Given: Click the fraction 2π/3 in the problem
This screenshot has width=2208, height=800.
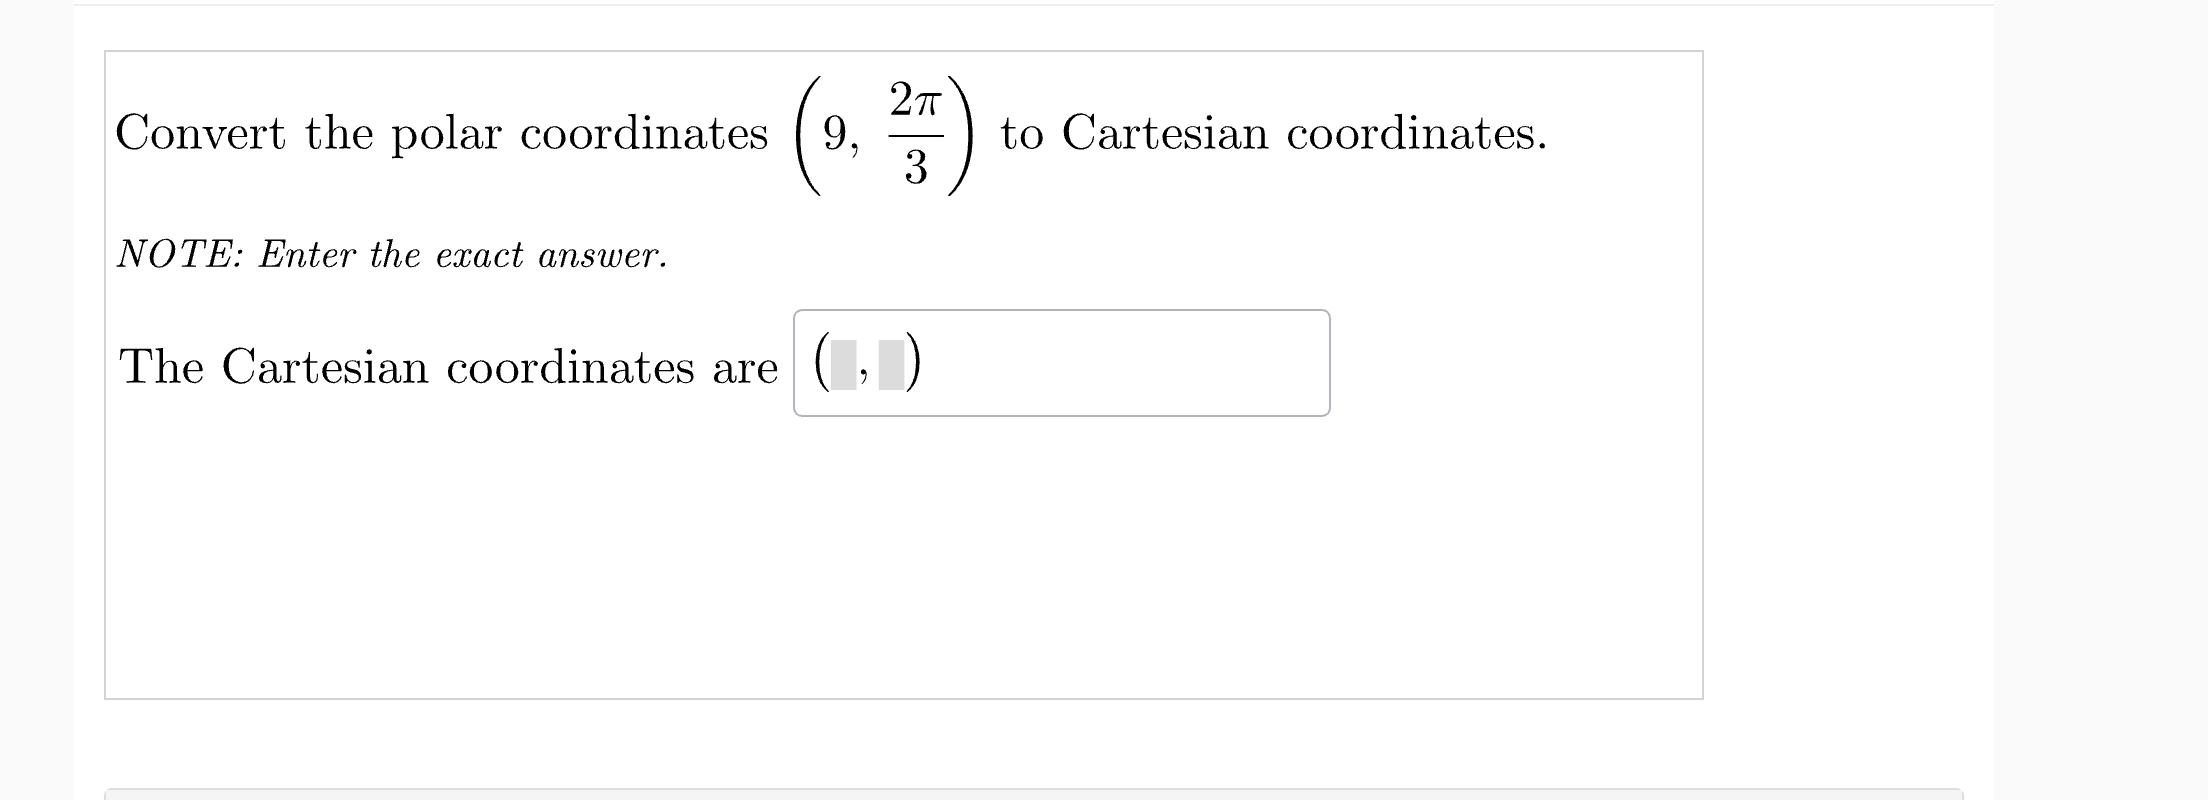Looking at the screenshot, I should point(916,135).
